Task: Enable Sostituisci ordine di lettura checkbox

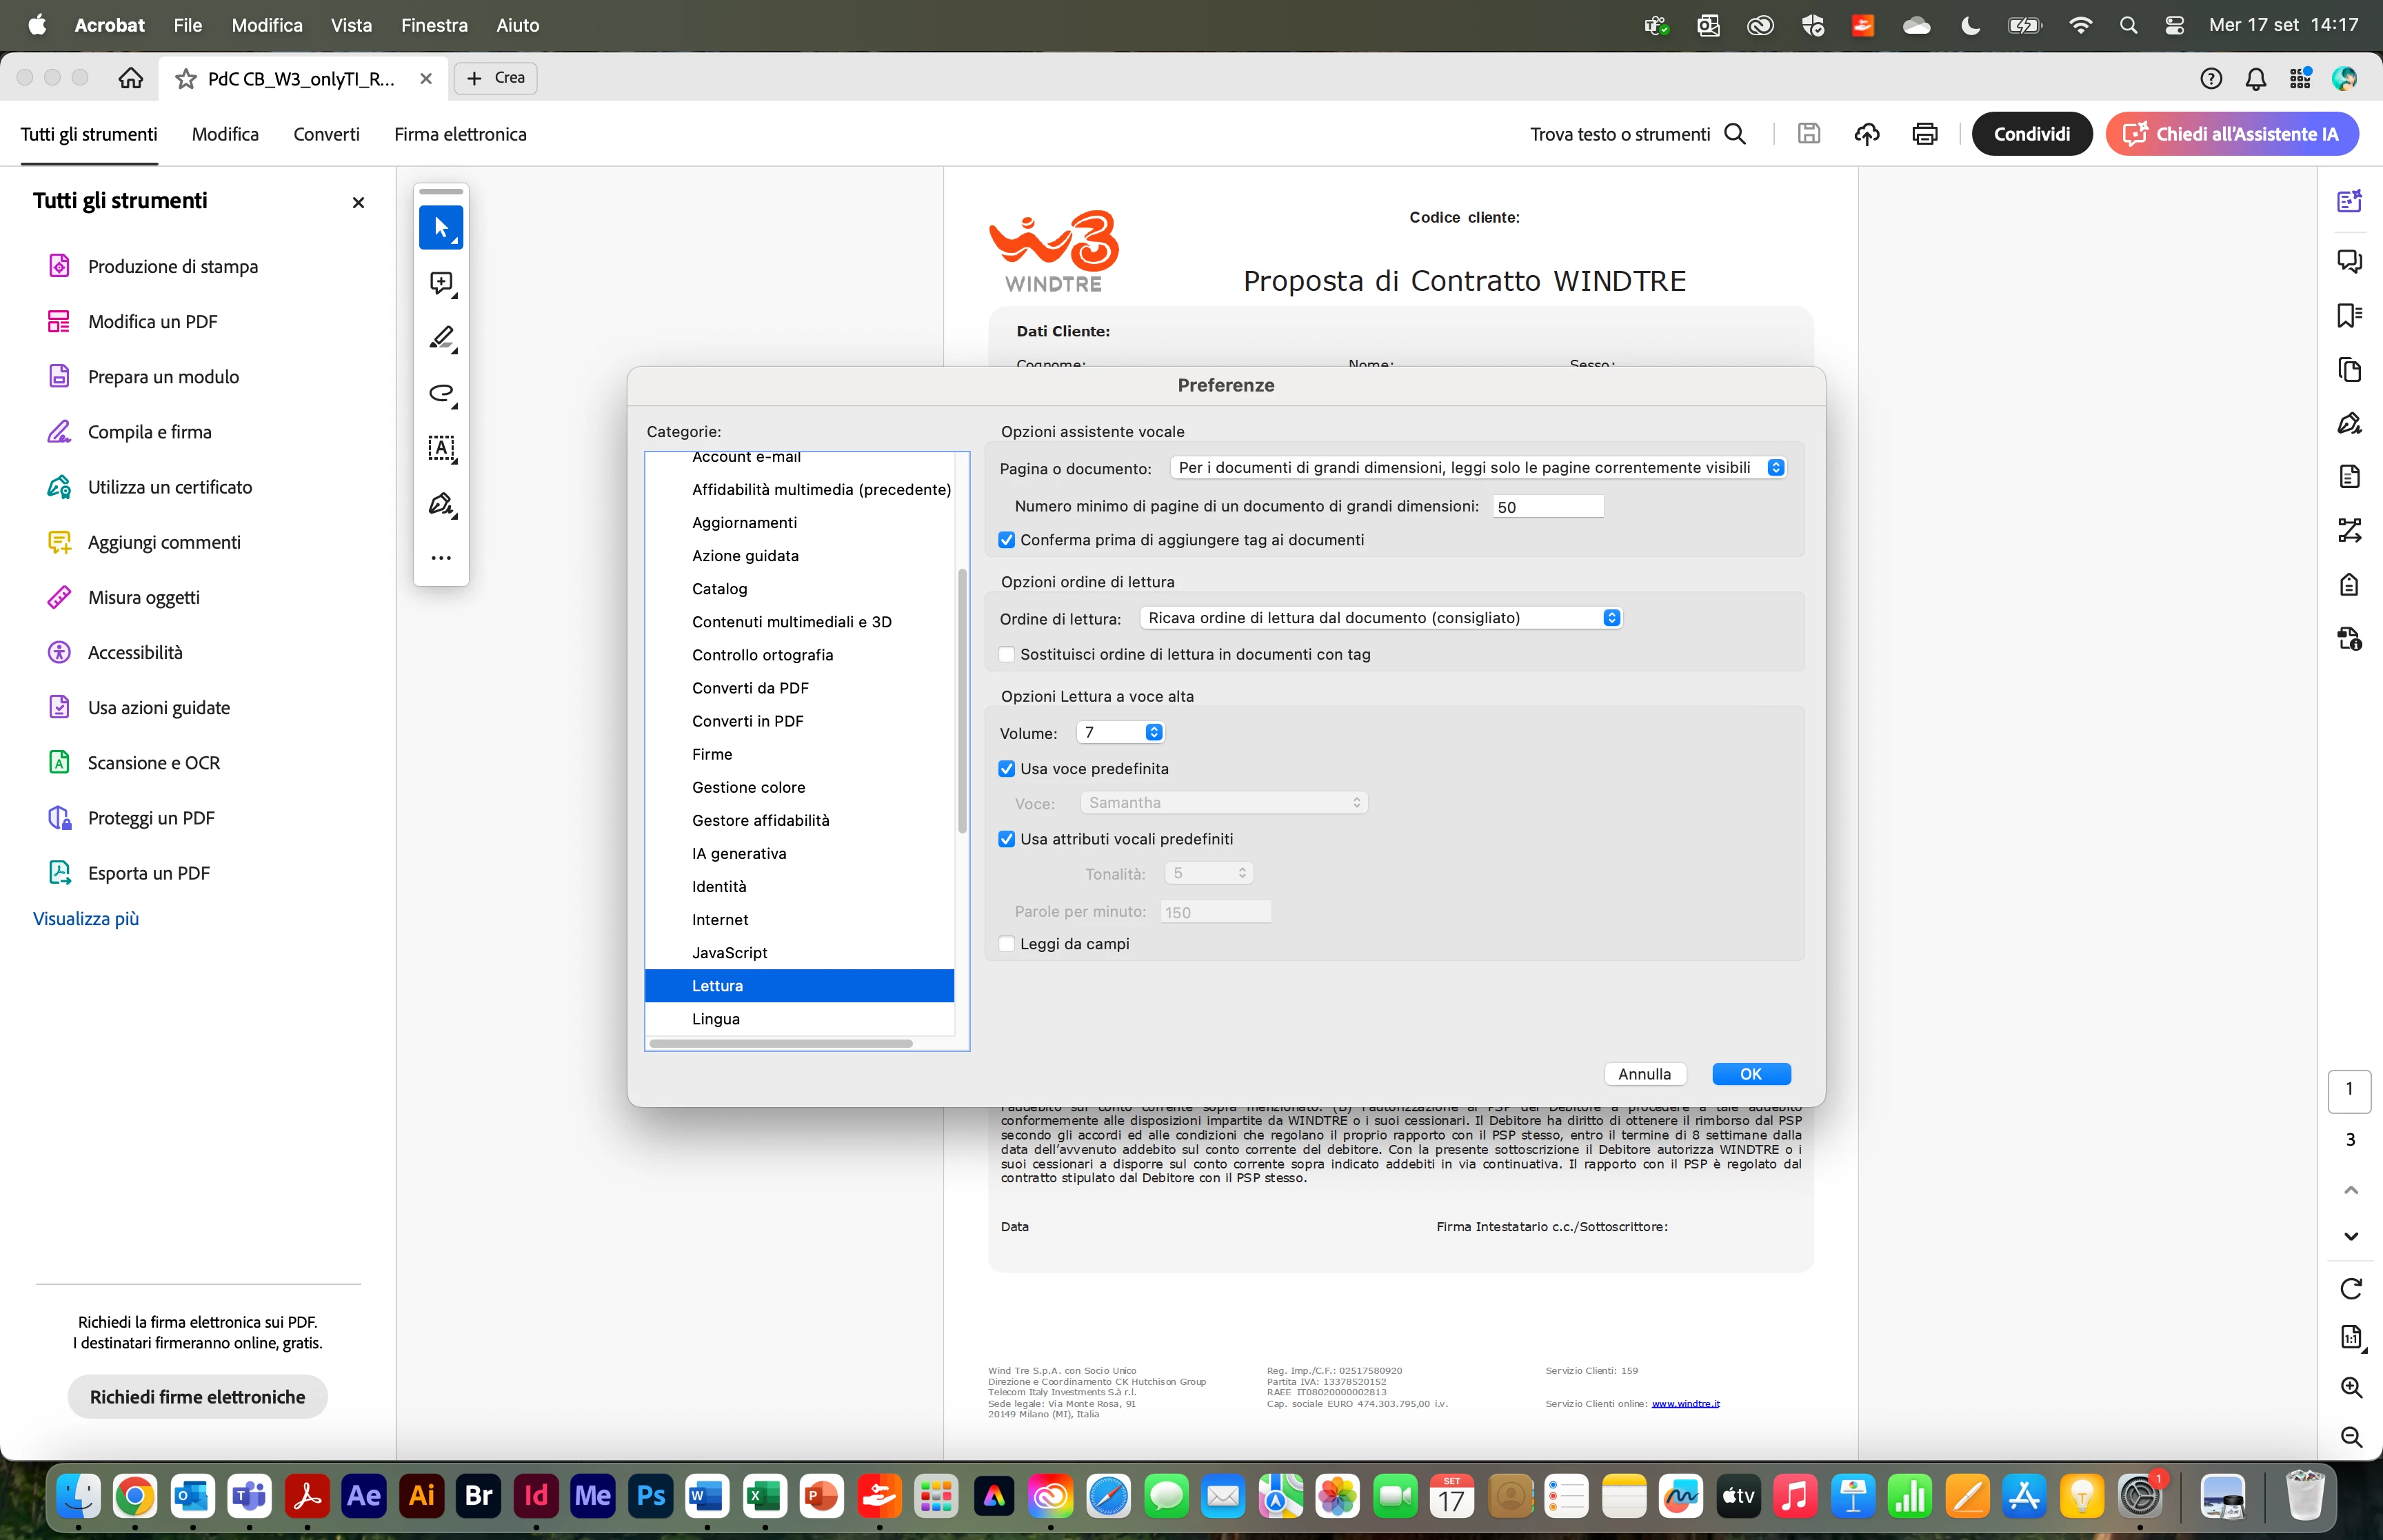Action: click(1007, 654)
